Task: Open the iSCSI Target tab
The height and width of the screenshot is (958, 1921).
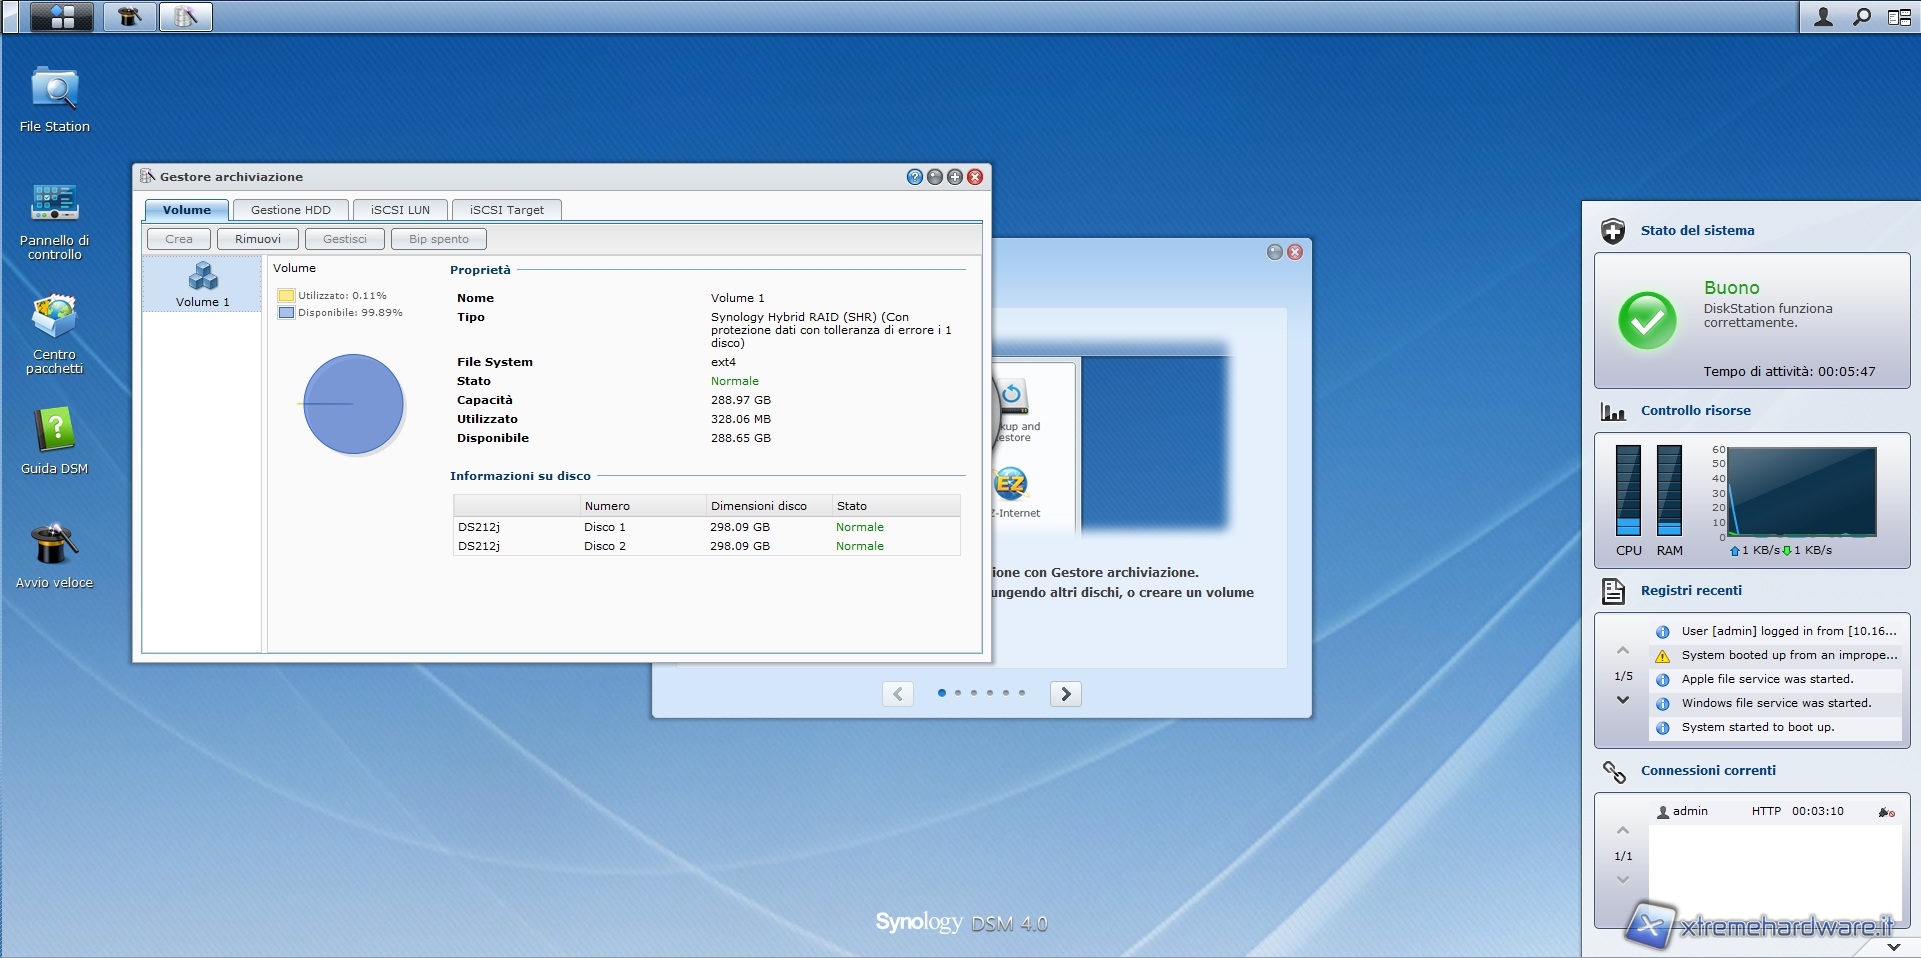Action: (x=506, y=210)
